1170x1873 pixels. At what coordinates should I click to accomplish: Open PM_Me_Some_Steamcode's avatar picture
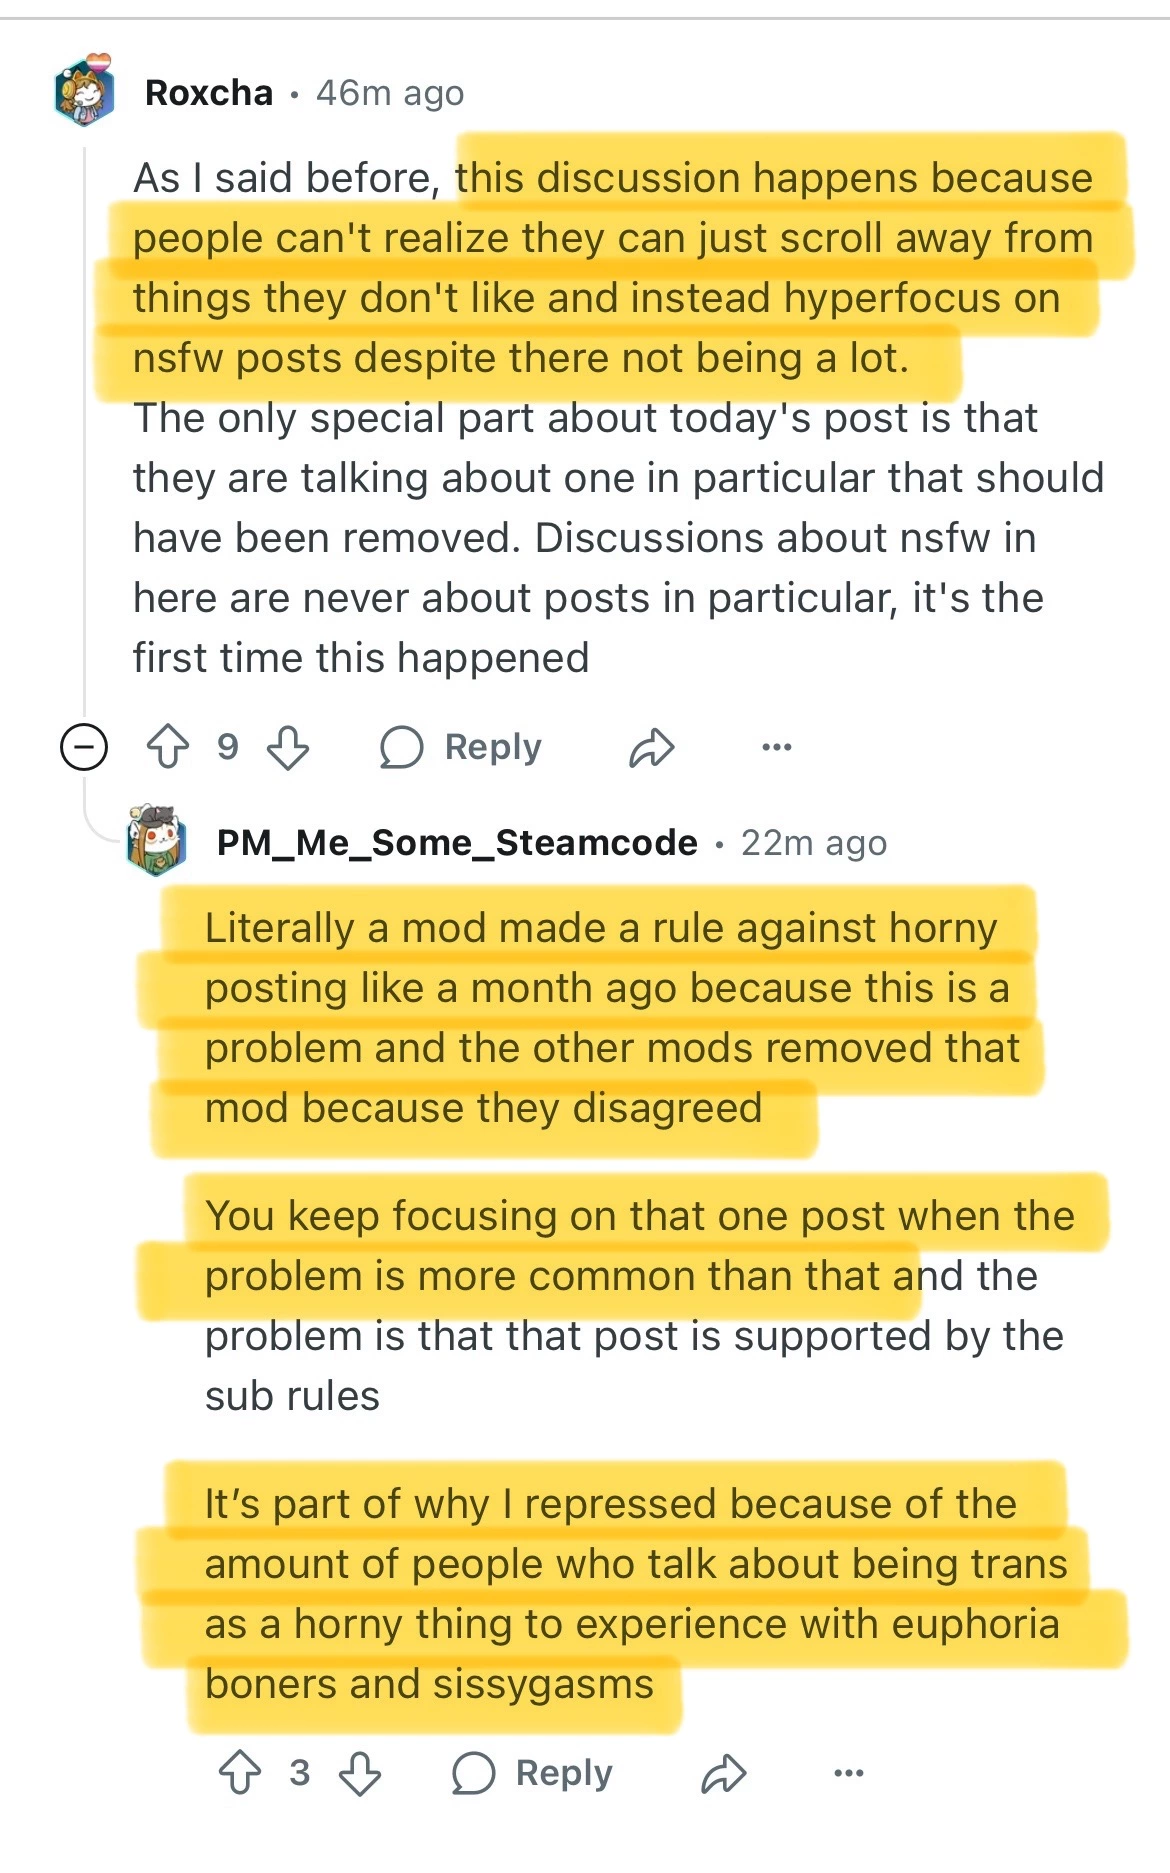tap(157, 842)
